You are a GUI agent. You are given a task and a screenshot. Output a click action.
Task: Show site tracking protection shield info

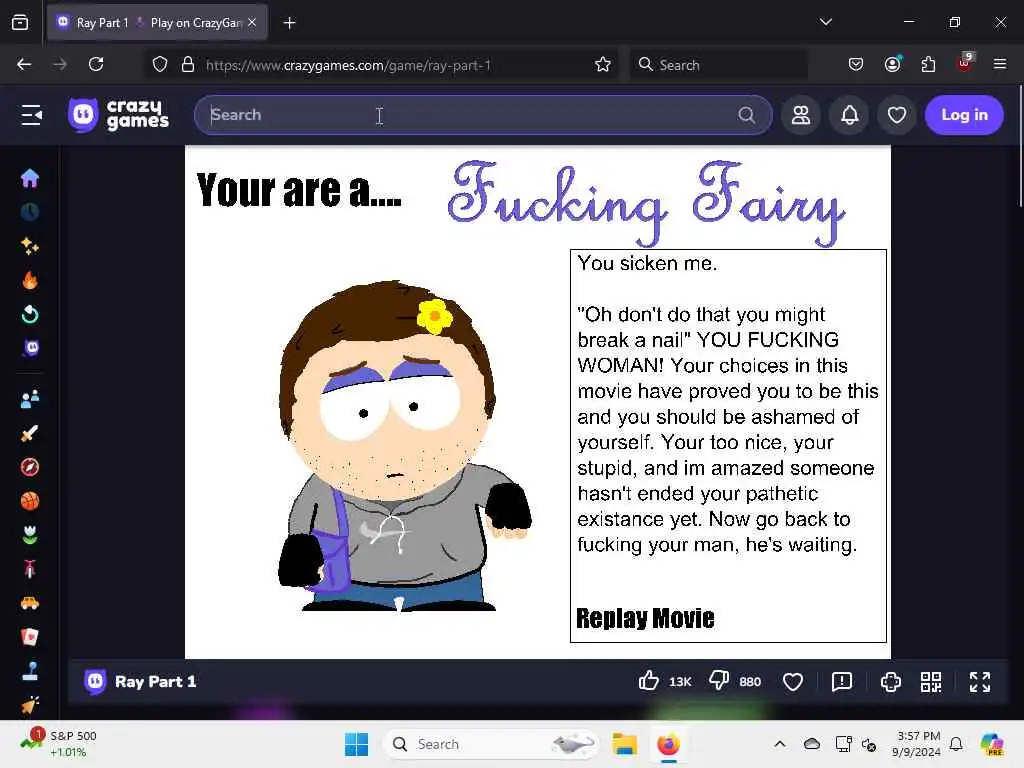click(160, 65)
